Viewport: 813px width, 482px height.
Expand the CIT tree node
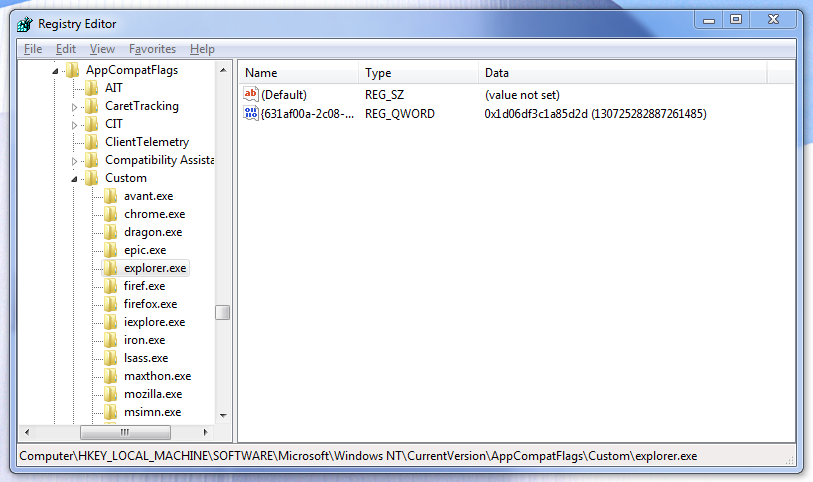pyautogui.click(x=74, y=125)
